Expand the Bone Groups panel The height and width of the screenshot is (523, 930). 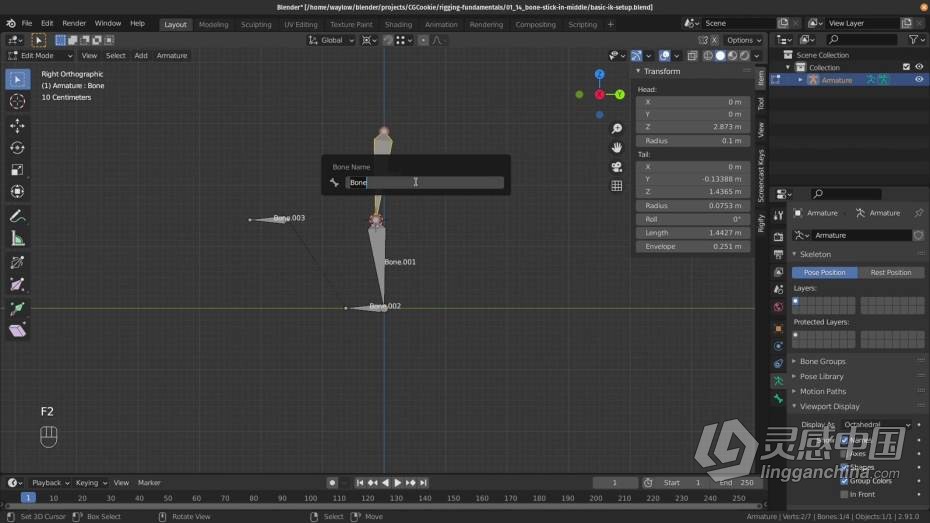point(823,361)
